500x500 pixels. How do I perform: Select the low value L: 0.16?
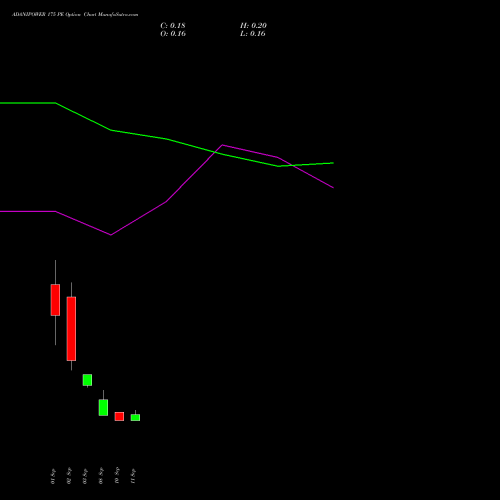pos(253,34)
